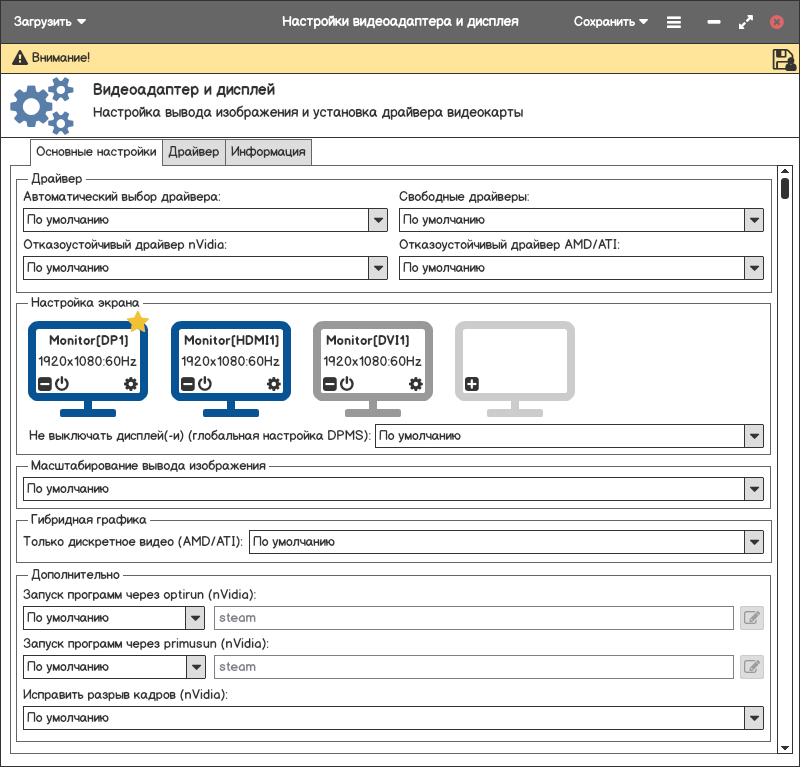Click edit icon beside optirun steam field

[x=752, y=618]
